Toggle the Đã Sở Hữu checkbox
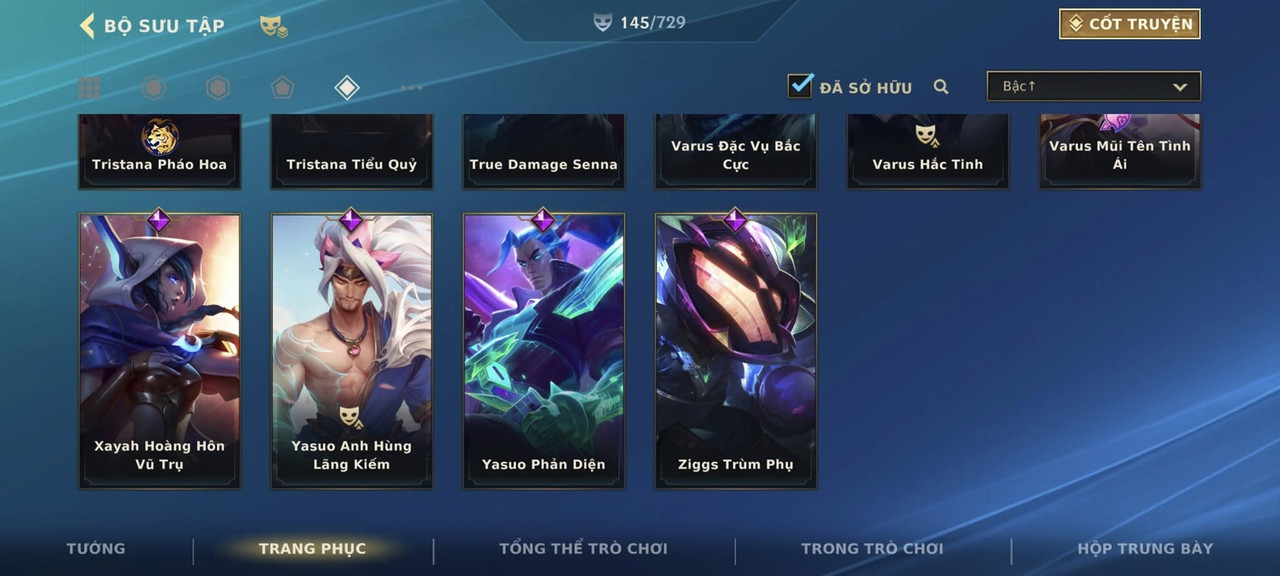Screen dimensions: 1280x576 (800, 86)
